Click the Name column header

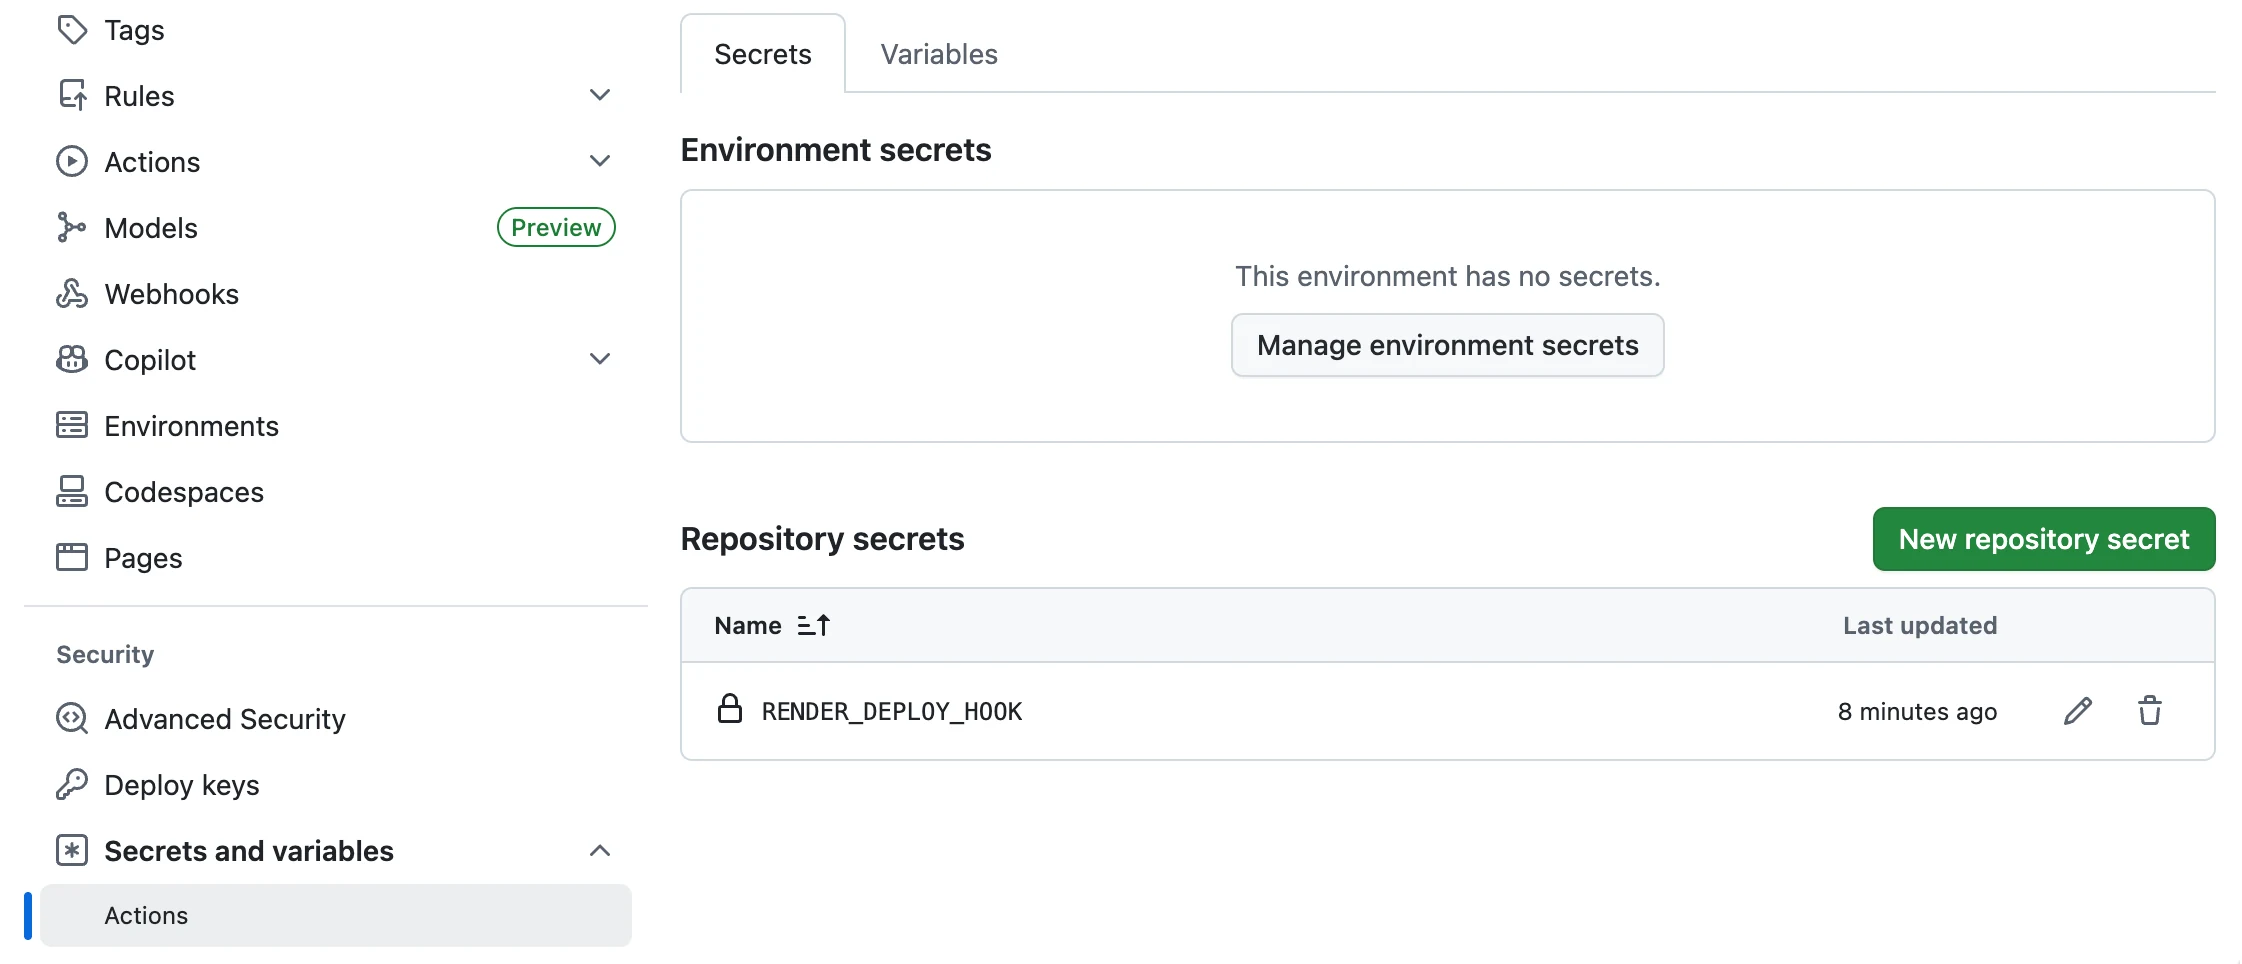[x=748, y=626]
